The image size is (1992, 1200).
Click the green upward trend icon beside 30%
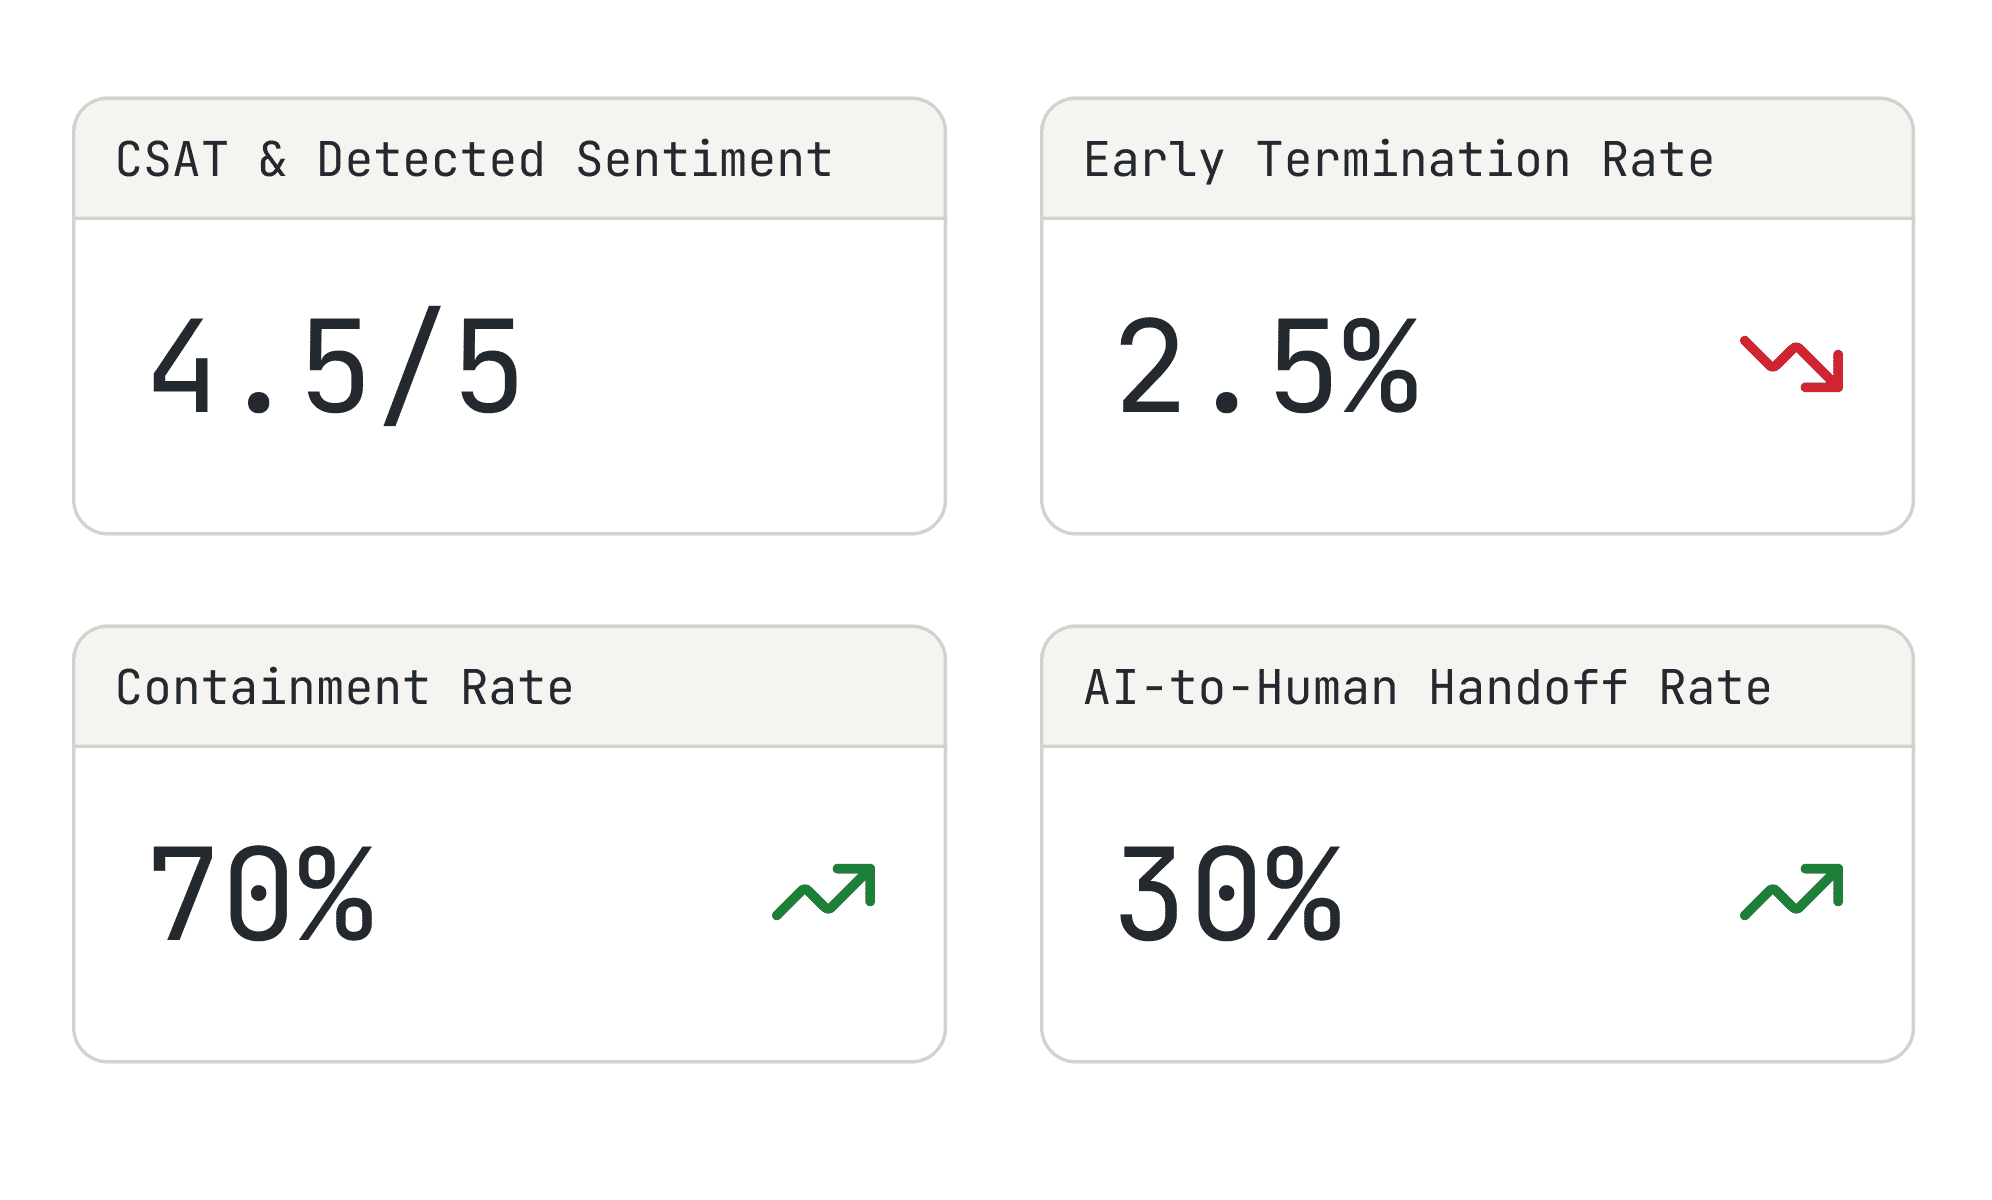click(x=1792, y=890)
